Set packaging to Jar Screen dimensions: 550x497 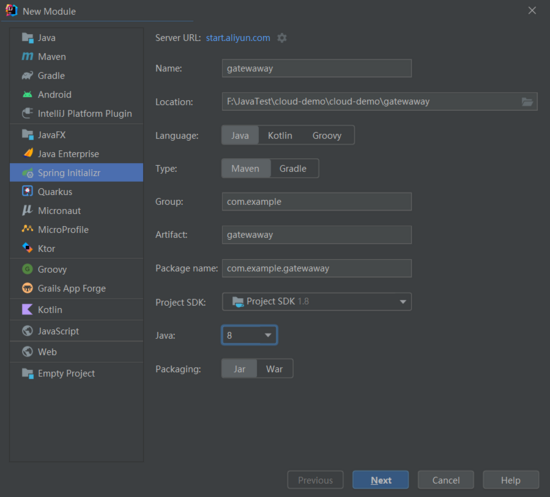pyautogui.click(x=239, y=369)
